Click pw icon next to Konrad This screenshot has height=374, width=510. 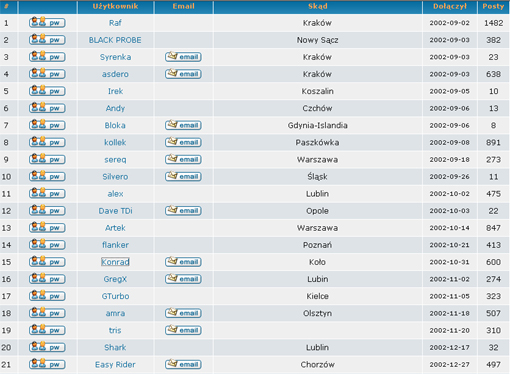(x=47, y=262)
